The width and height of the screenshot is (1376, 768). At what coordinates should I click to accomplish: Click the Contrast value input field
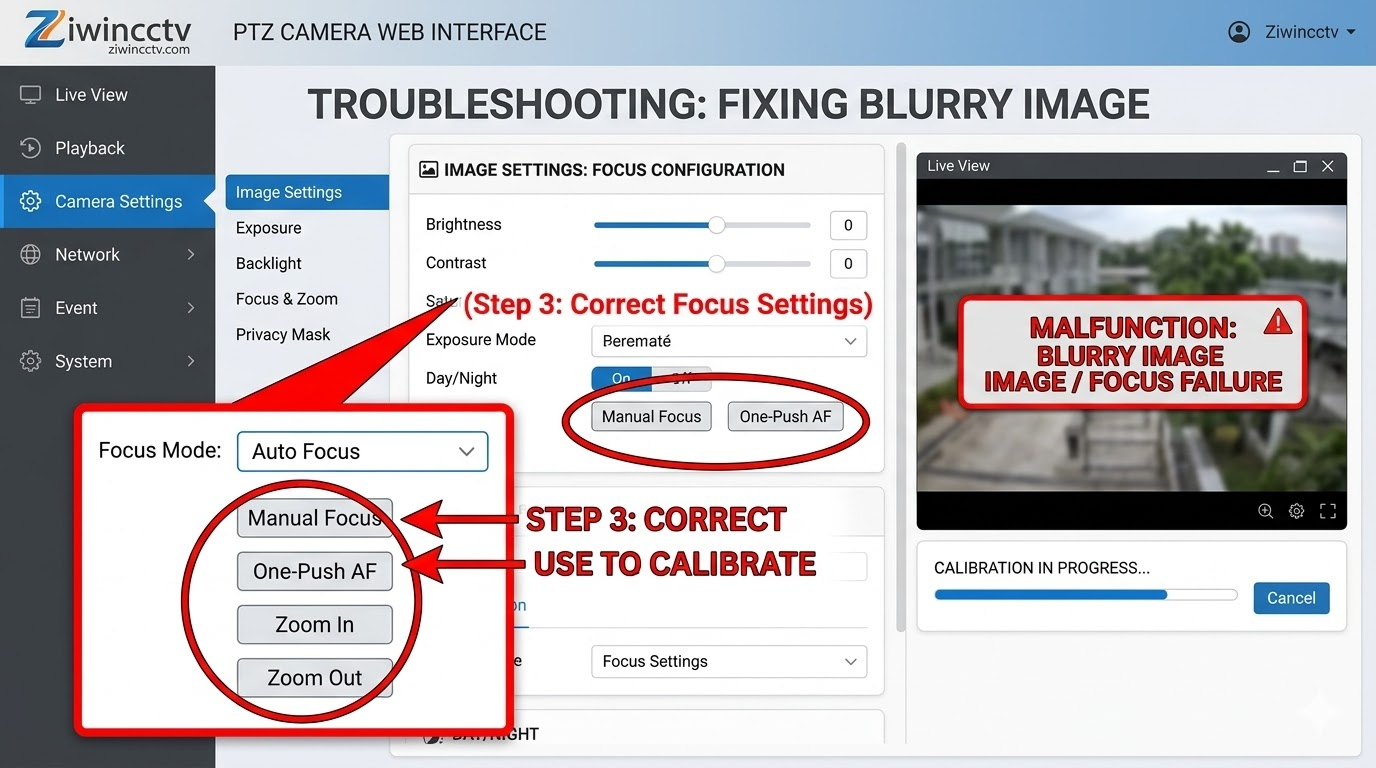(x=847, y=263)
